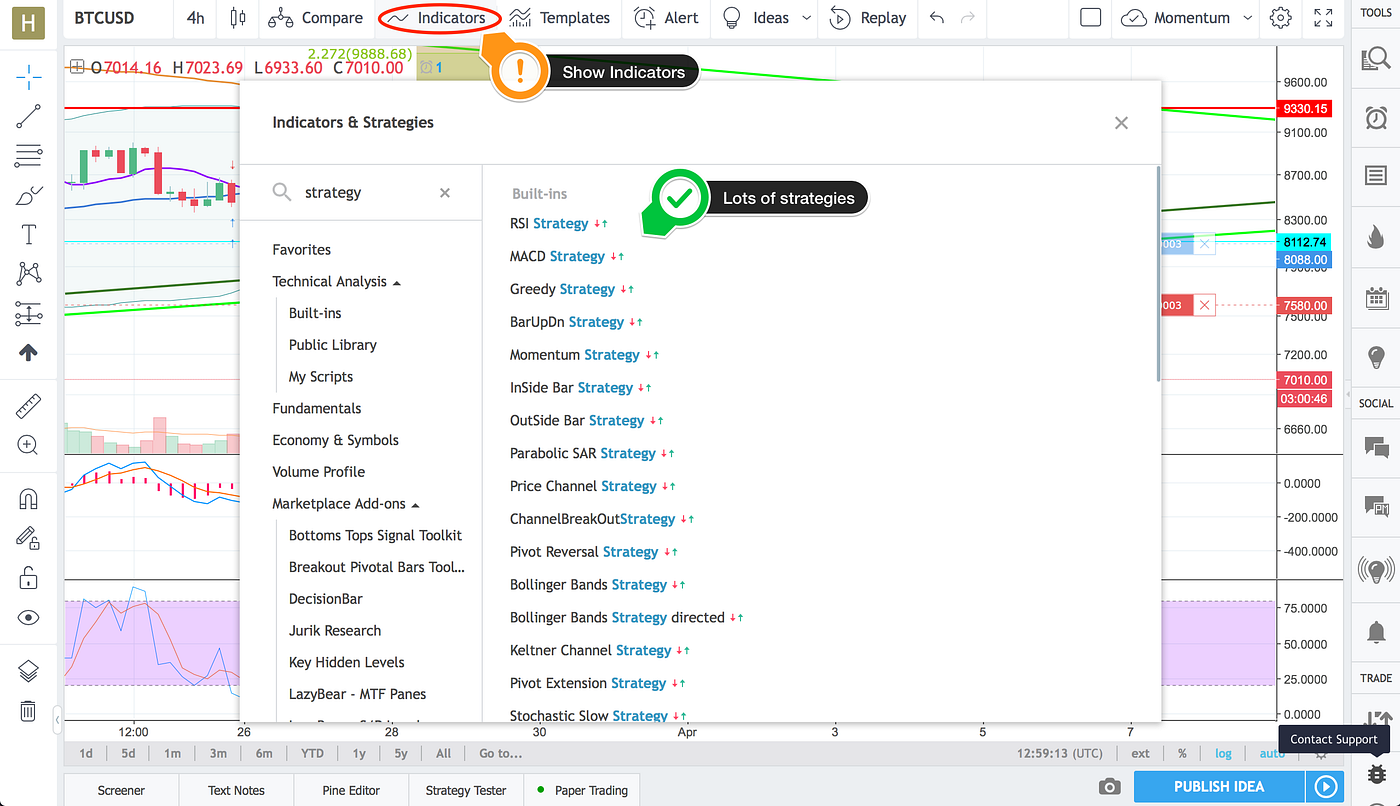Enter fullscreen mode from the top toolbar
The height and width of the screenshot is (806, 1400).
point(1324,18)
